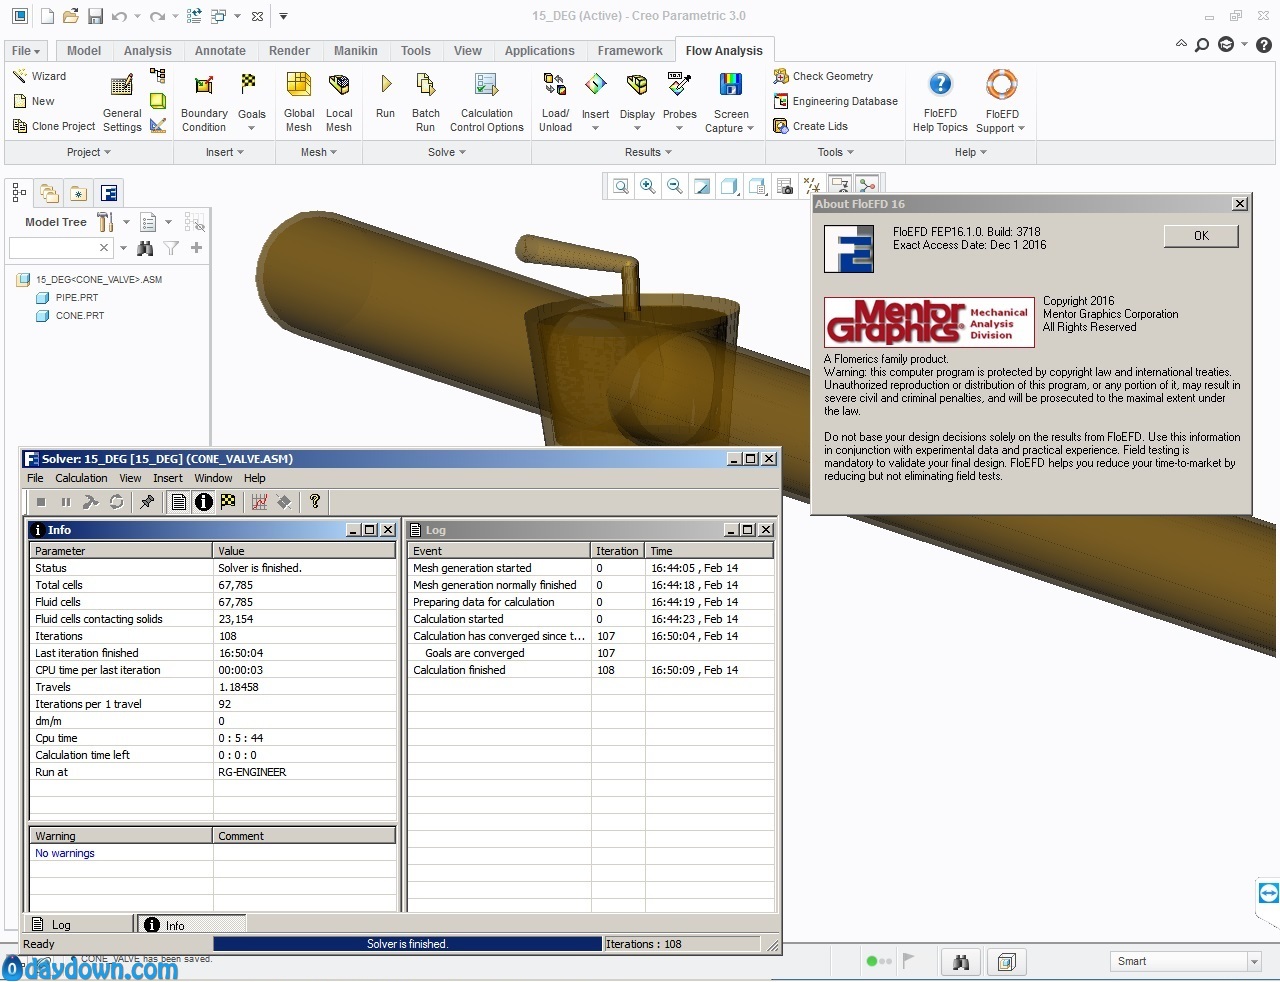Click the goal plot icon in solver toolbar
Screen dimensions: 1280x982
(x=259, y=502)
